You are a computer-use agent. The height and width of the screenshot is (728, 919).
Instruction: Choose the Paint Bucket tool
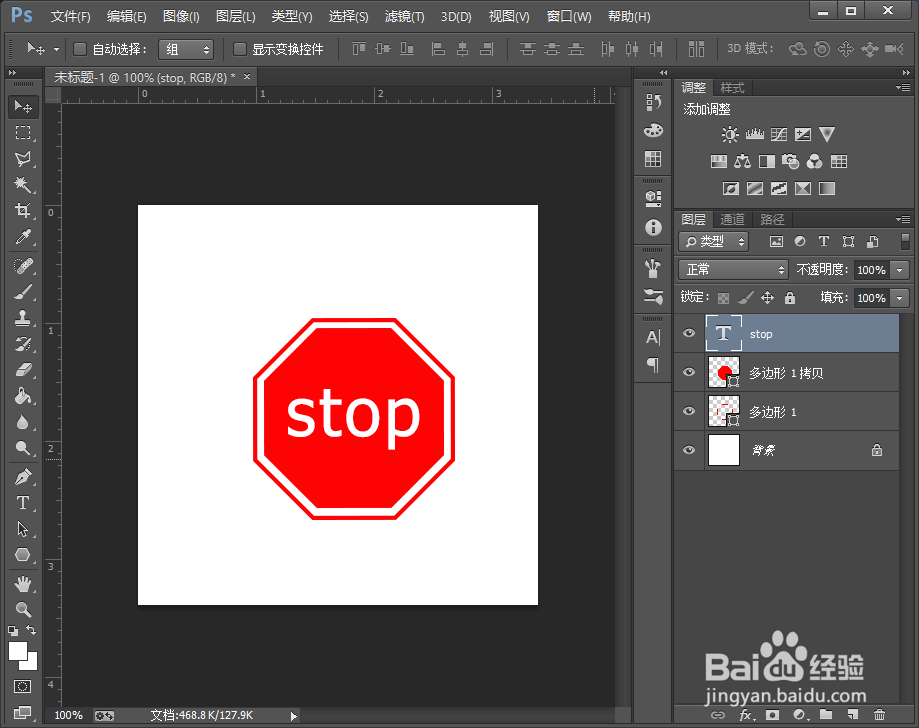click(x=23, y=396)
